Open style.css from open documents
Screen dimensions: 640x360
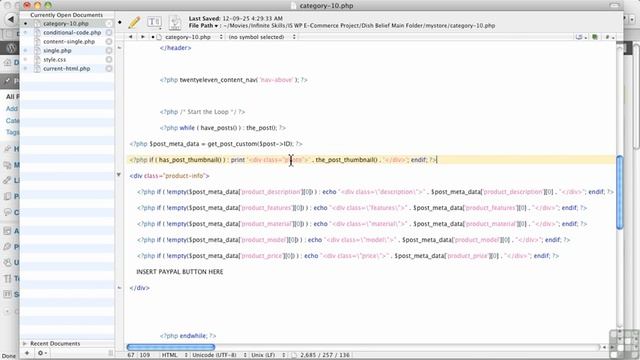(55, 60)
